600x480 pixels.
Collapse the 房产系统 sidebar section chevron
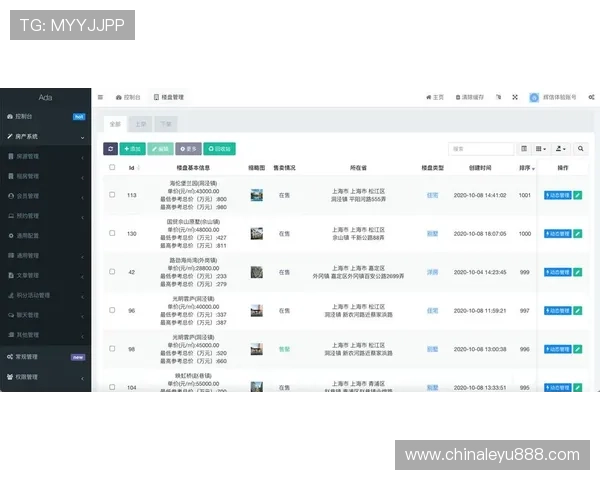[x=82, y=137]
